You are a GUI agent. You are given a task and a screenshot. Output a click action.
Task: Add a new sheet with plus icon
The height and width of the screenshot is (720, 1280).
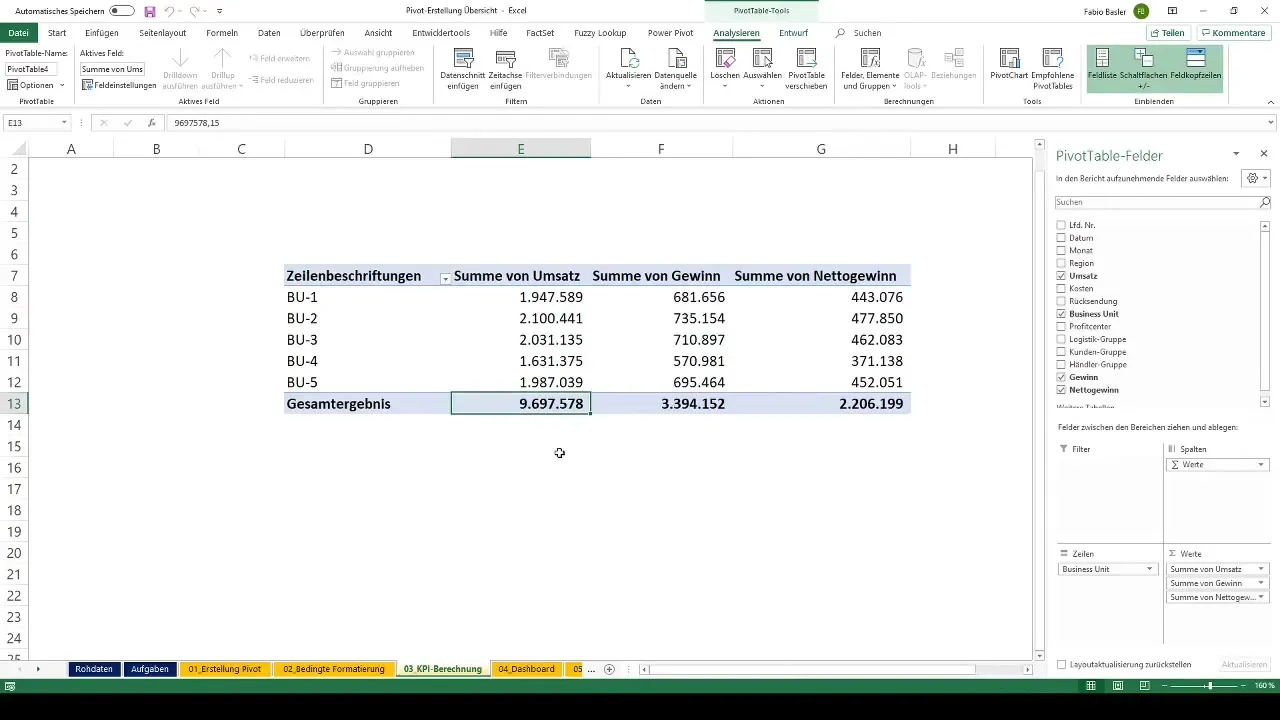tap(609, 669)
